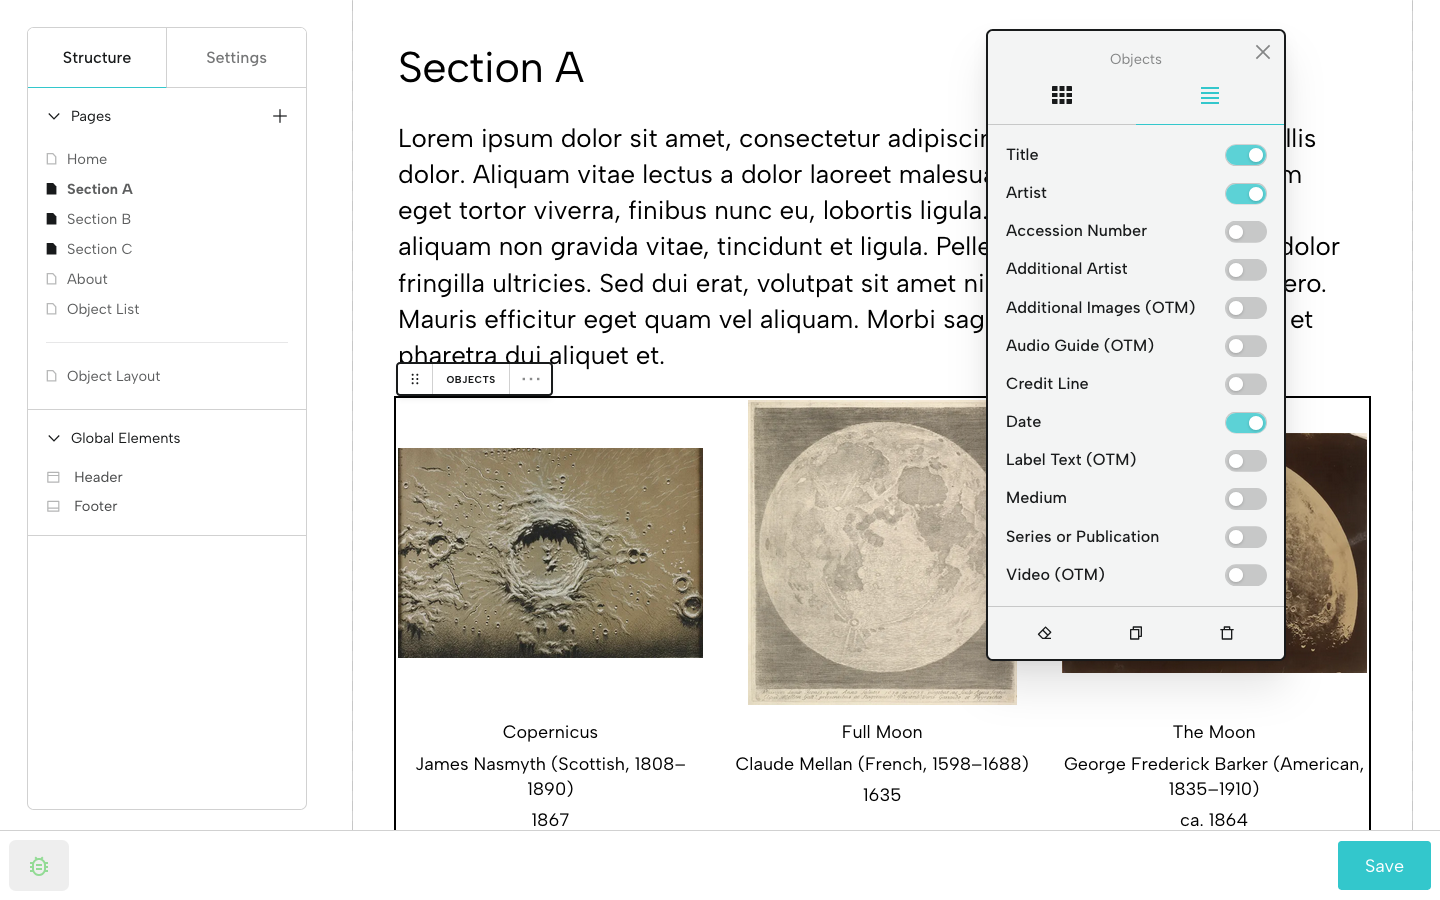This screenshot has width=1440, height=900.
Task: Click the drag handle on Objects block
Action: pos(415,379)
